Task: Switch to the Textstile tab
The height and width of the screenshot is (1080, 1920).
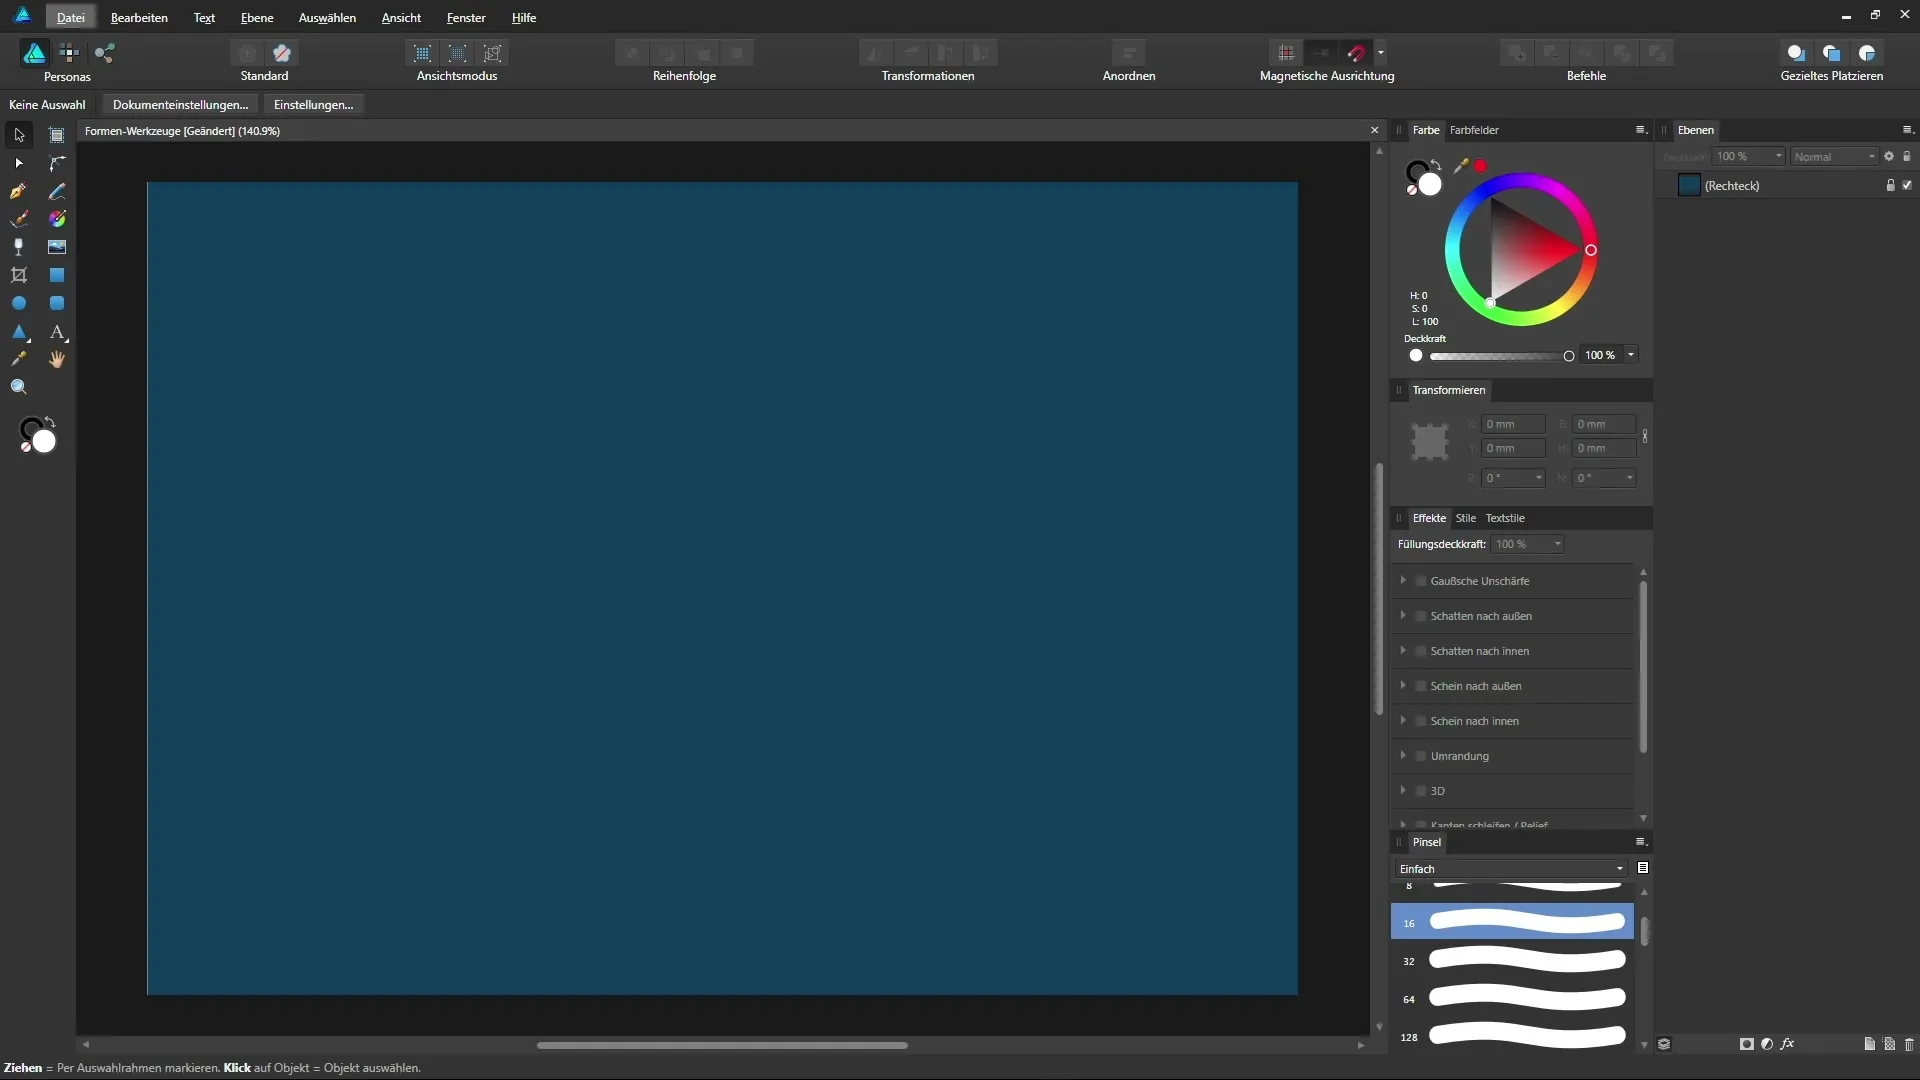Action: click(x=1505, y=518)
